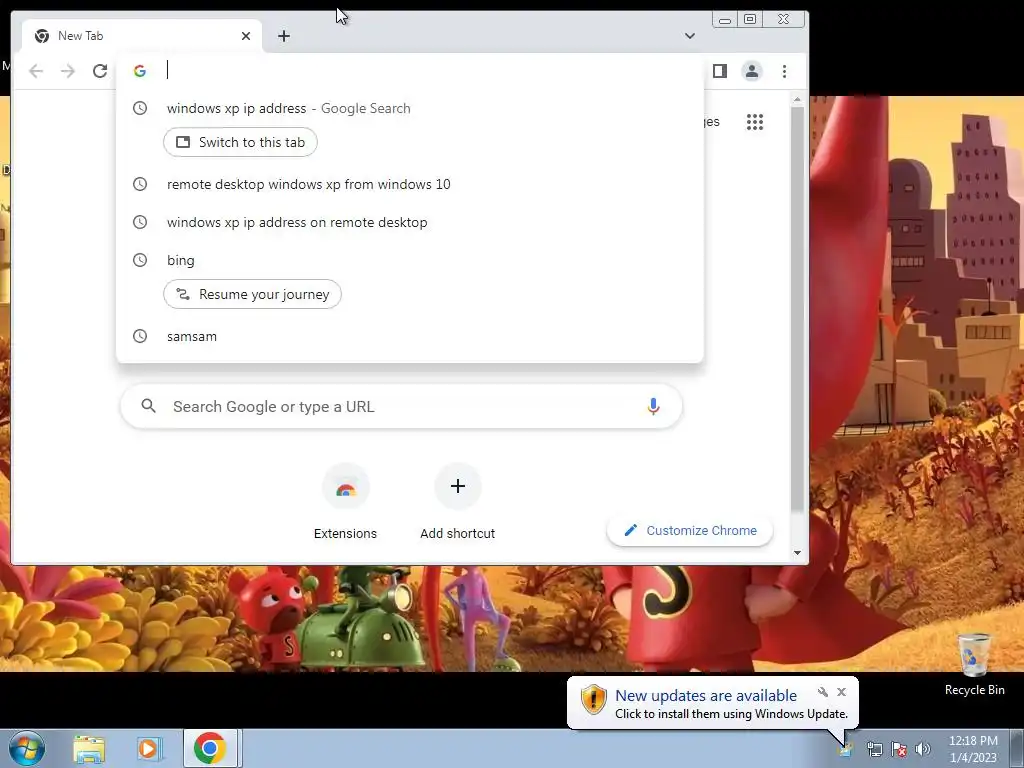Click the scrollbar down arrow
This screenshot has width=1024, height=768.
[797, 552]
